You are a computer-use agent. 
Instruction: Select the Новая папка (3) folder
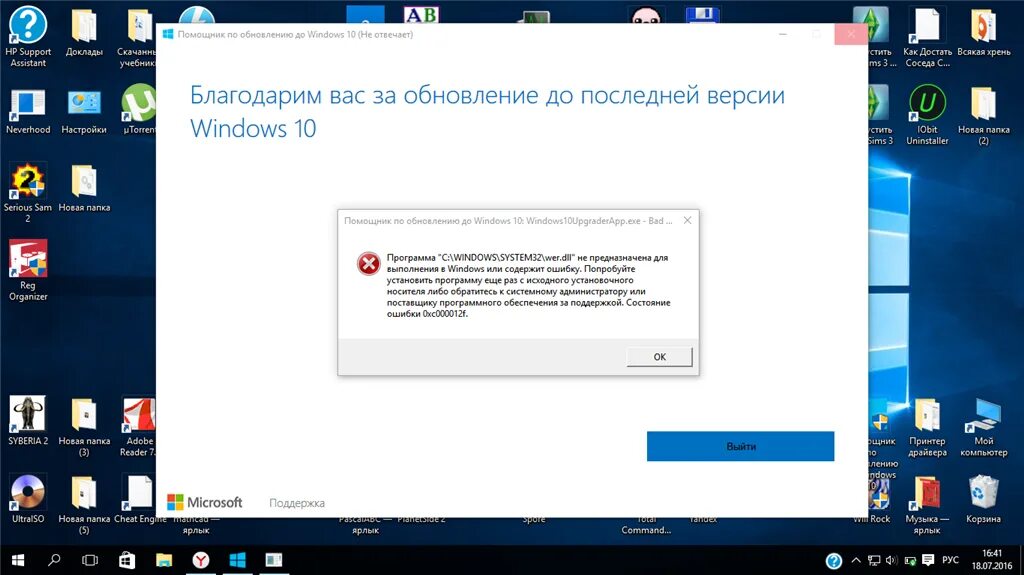84,427
